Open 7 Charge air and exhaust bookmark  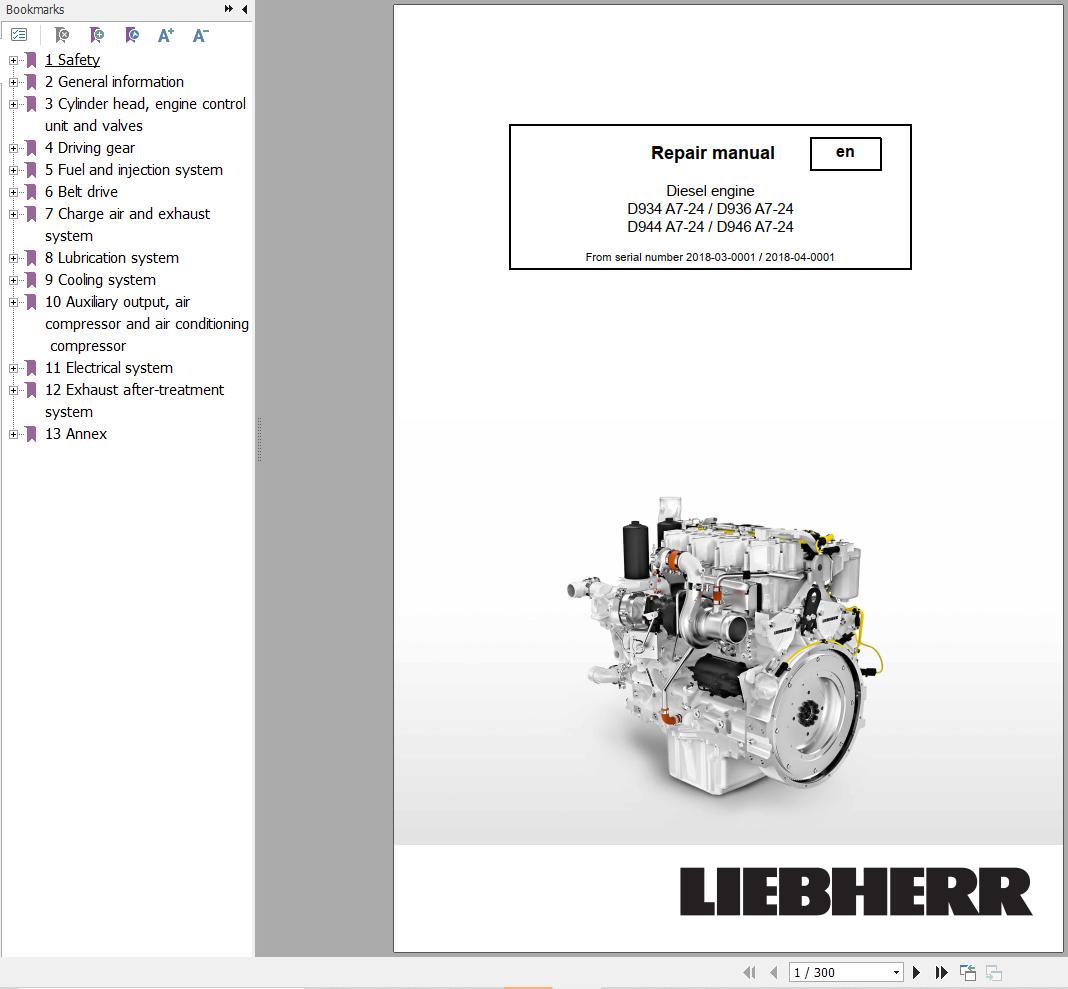point(127,225)
